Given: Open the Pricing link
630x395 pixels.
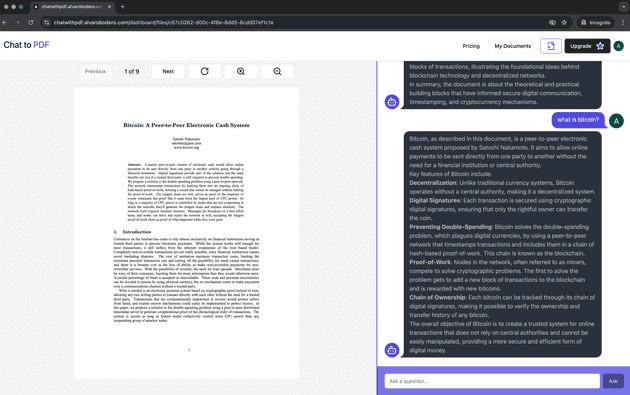Looking at the screenshot, I should coord(471,46).
